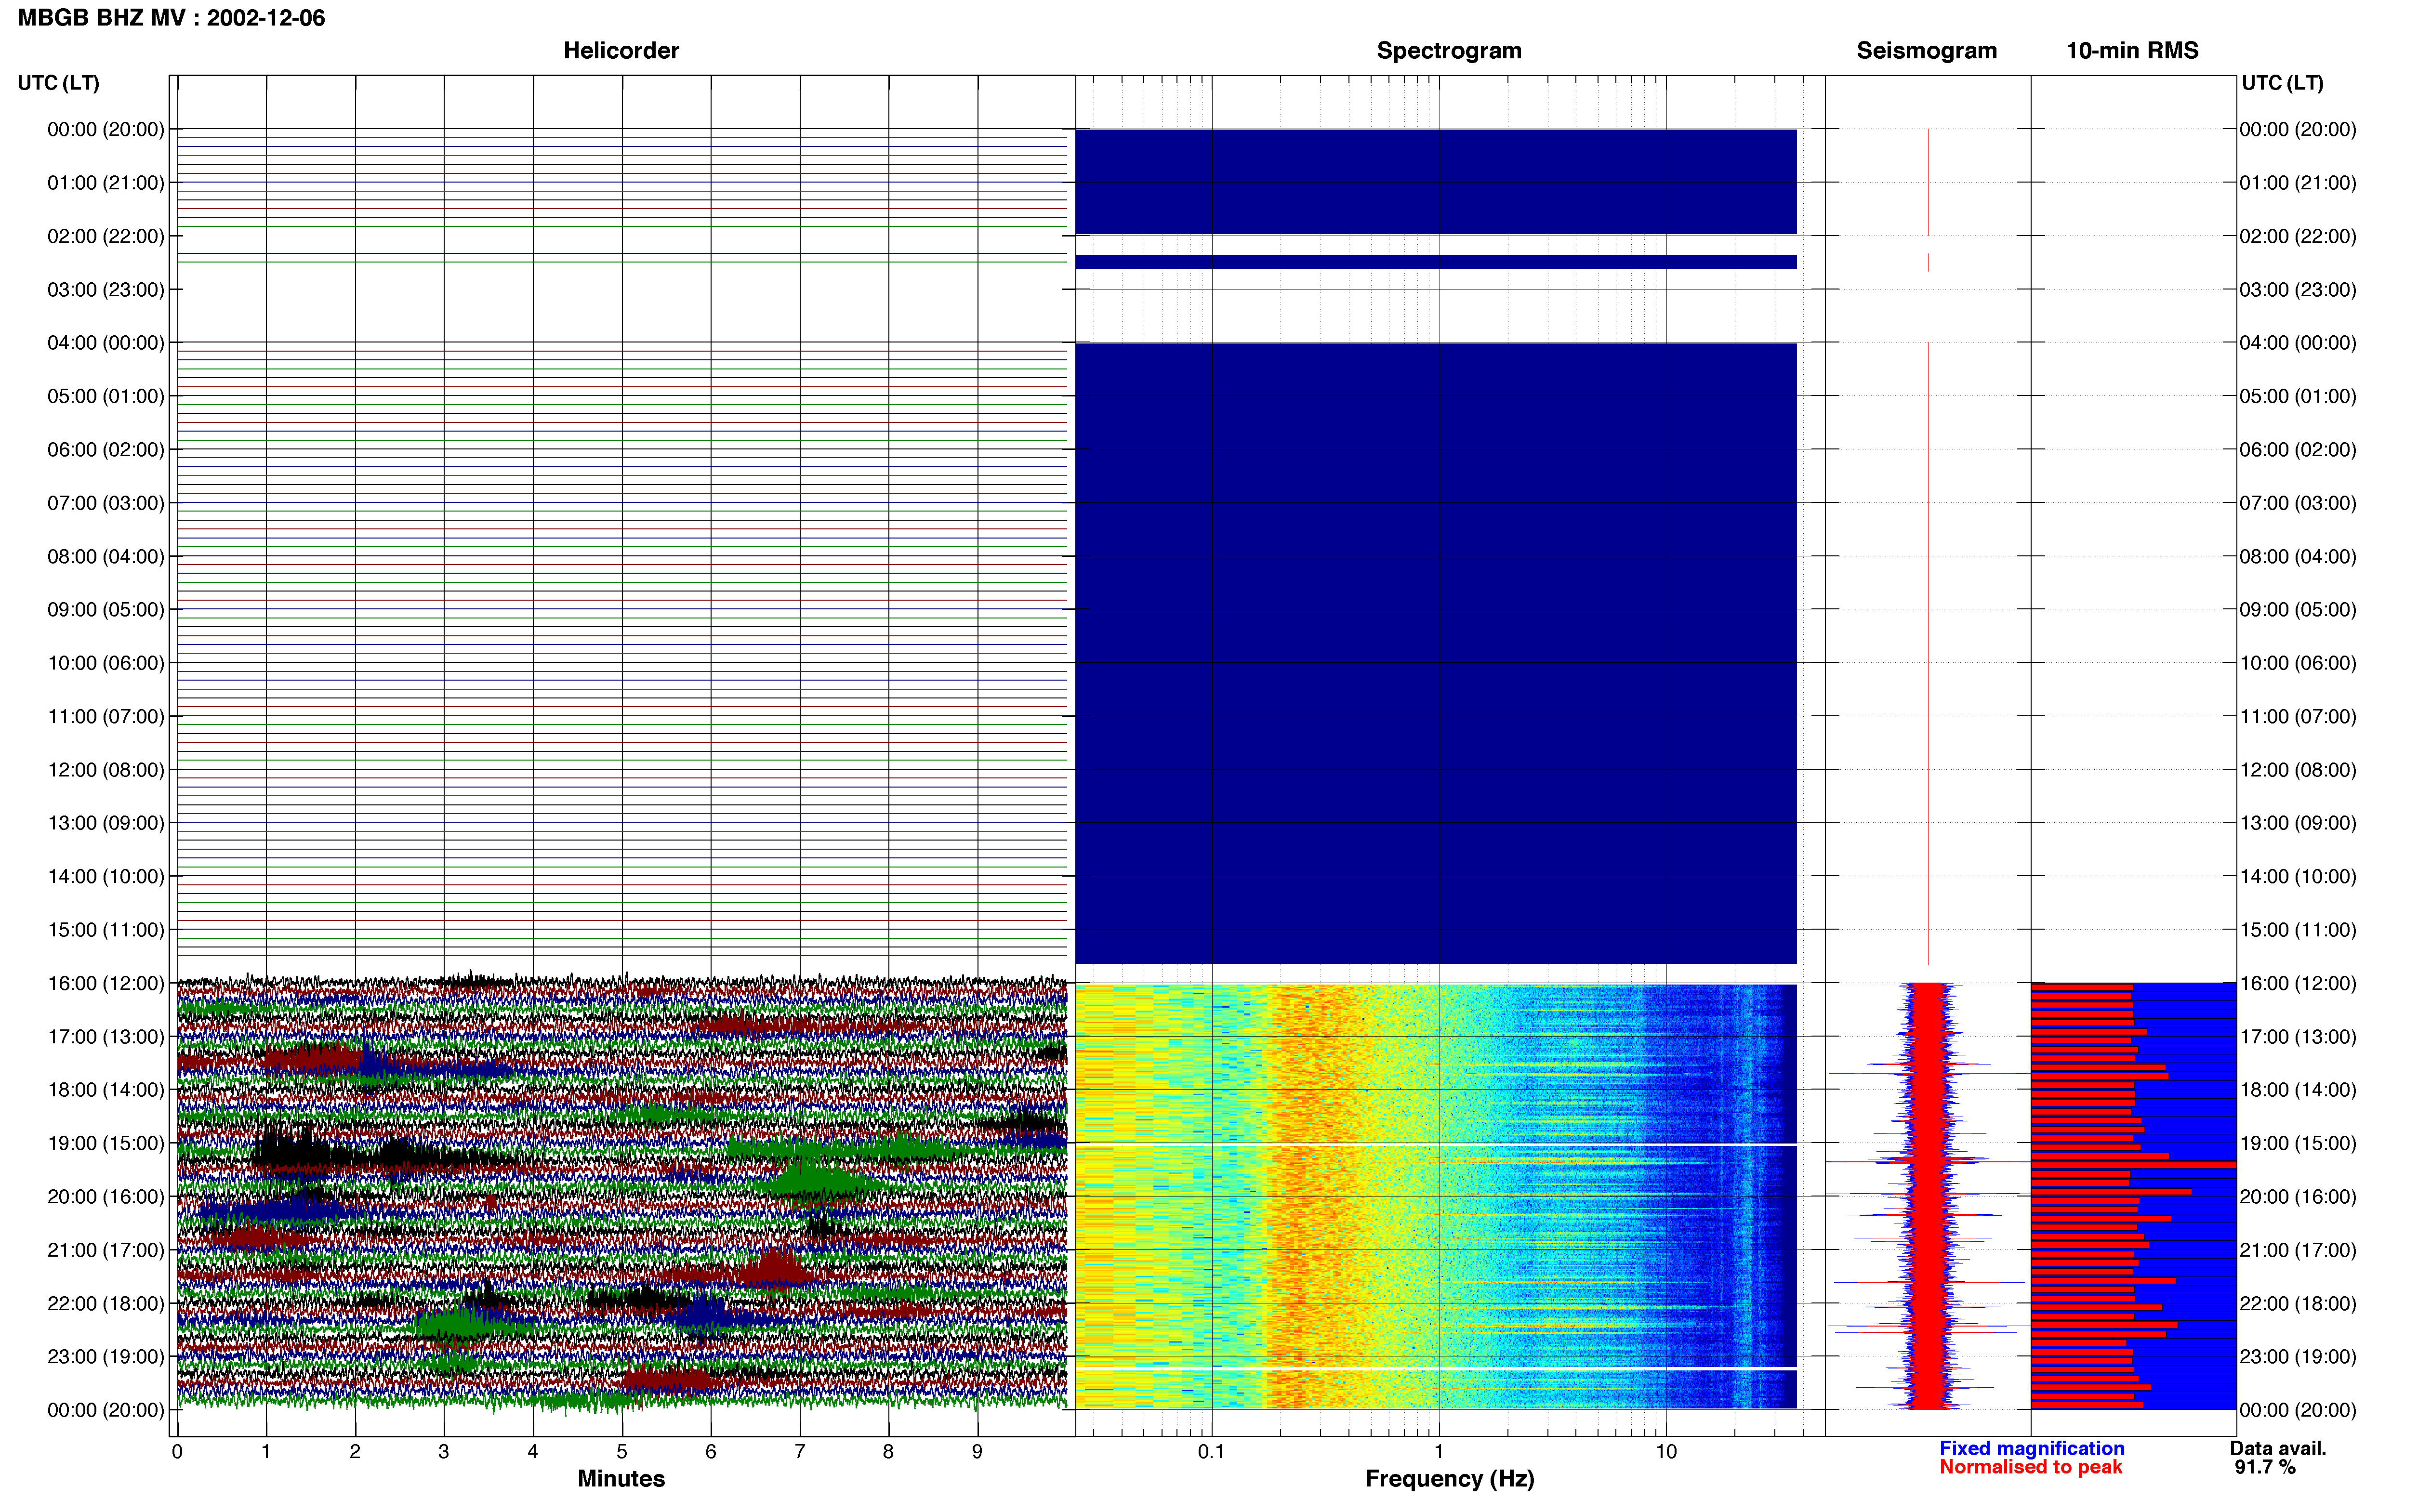2418x1512 pixels.
Task: Click left time label '19:00 (15:00)'
Action: click(x=106, y=1143)
